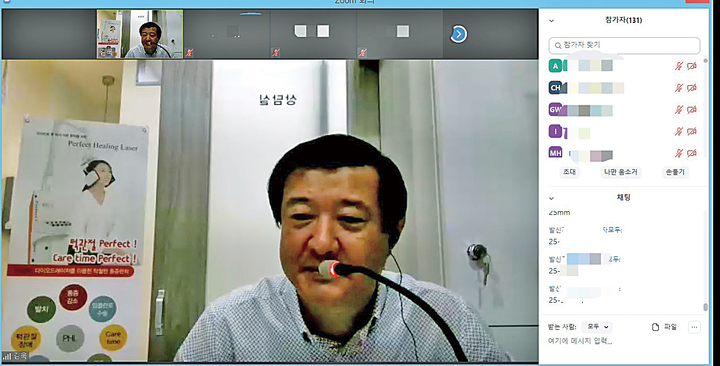Click participant GW's avatar
Screen dimensions: 720x366
(556, 110)
